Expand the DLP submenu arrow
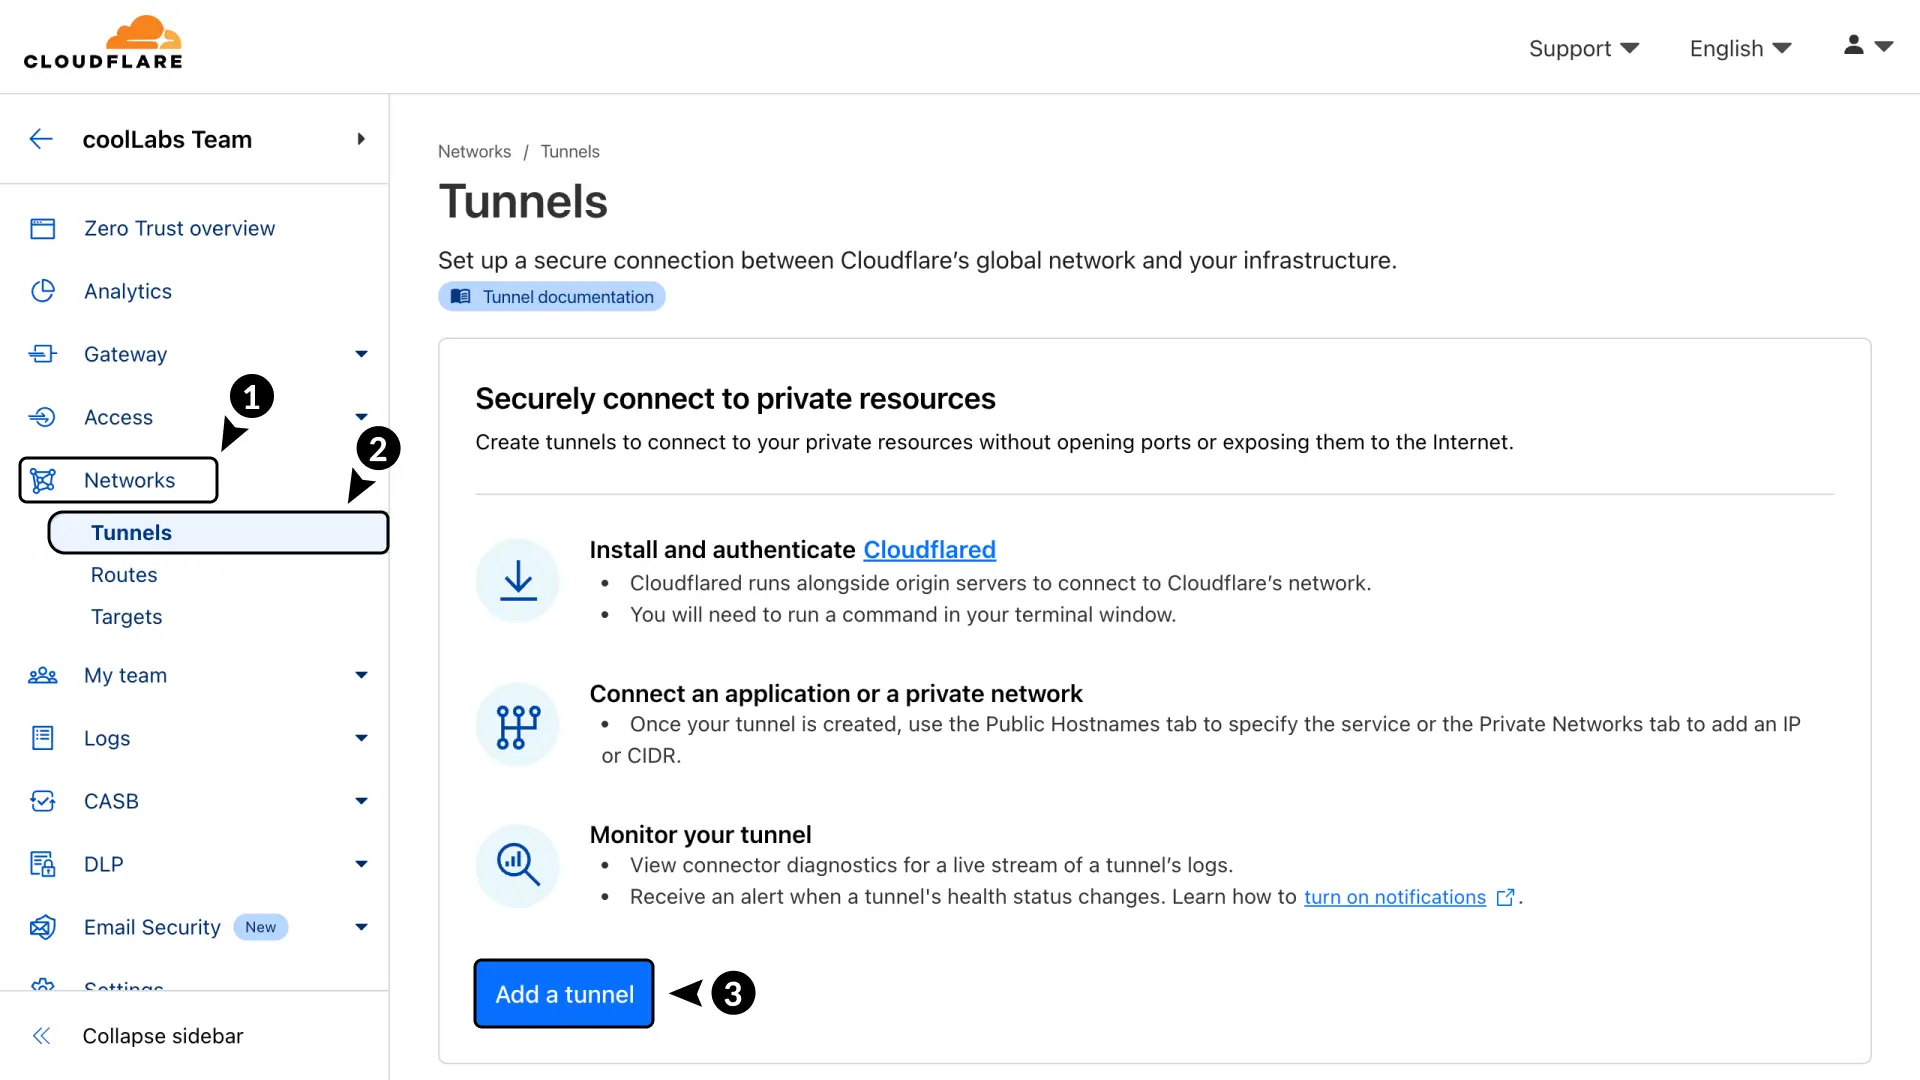 pyautogui.click(x=361, y=864)
